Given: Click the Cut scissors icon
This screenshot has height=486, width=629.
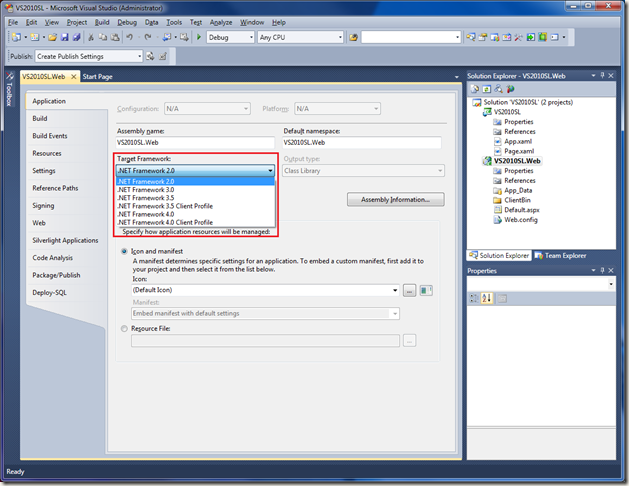Looking at the screenshot, I should [91, 37].
